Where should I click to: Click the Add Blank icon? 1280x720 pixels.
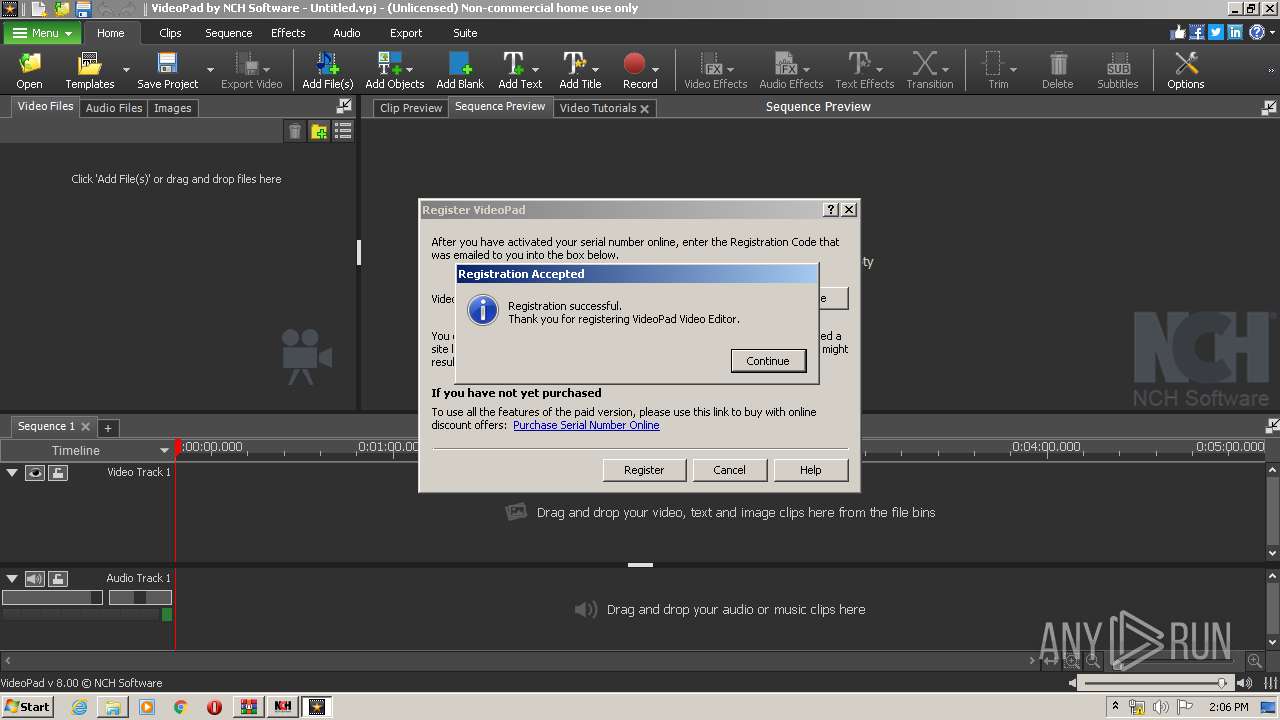(460, 70)
